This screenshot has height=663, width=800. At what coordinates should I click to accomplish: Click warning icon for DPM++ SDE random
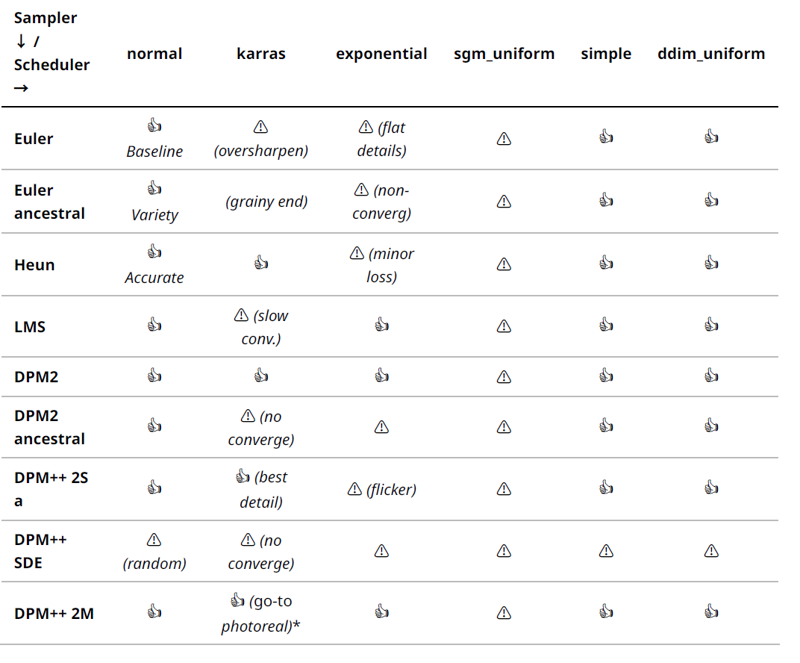[154, 539]
